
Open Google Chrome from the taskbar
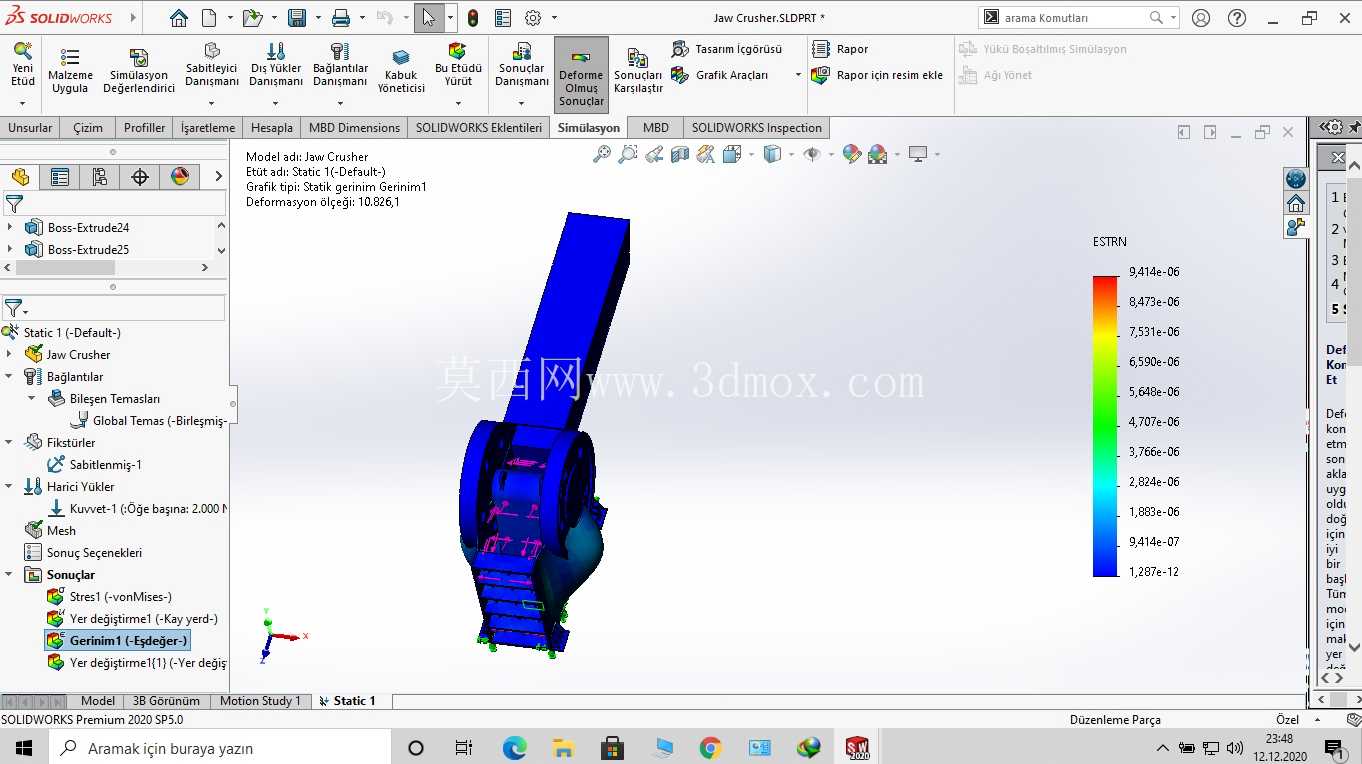[711, 748]
